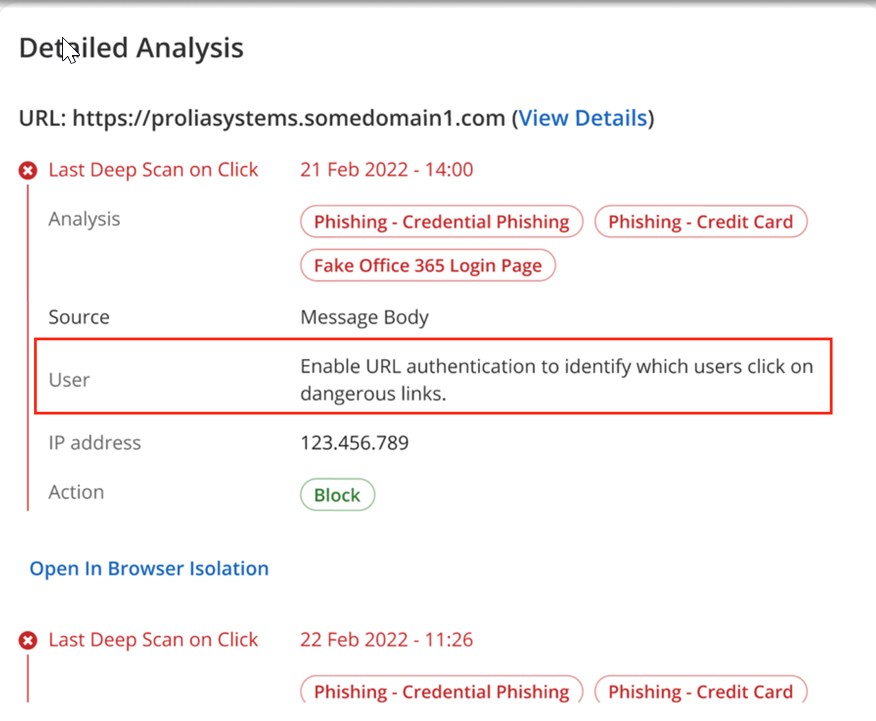Click the 21 Feb 2022 - 14:00 timestamp
Image resolution: width=876 pixels, height=721 pixels.
point(387,170)
